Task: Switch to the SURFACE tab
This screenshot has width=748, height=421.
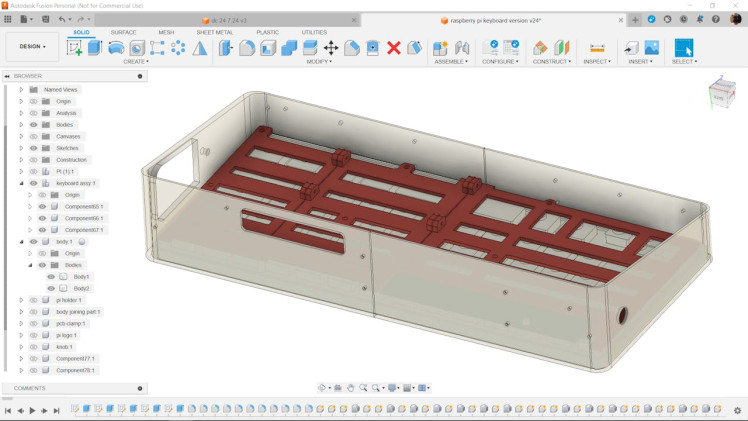Action: (x=123, y=32)
